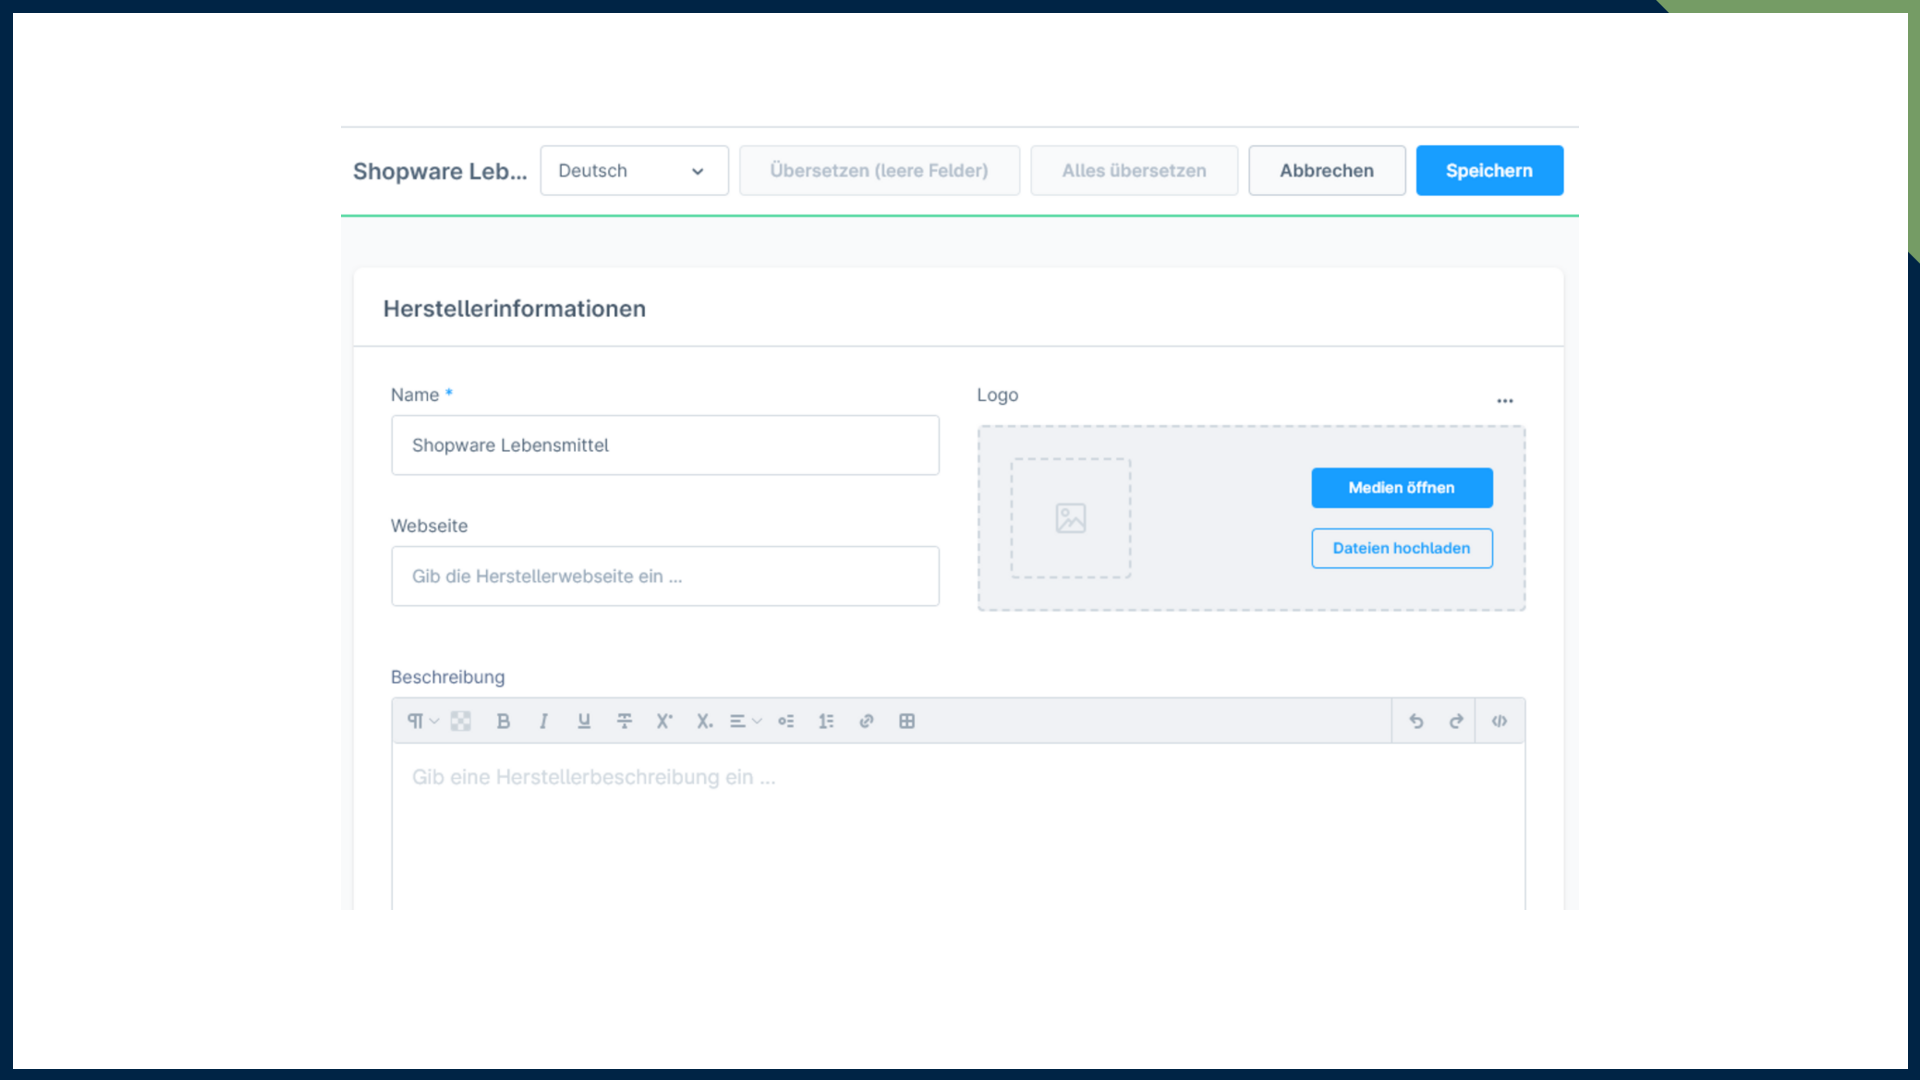Screen dimensions: 1920x1080
Task: Toggle bold formatting in description editor
Action: [x=503, y=721]
